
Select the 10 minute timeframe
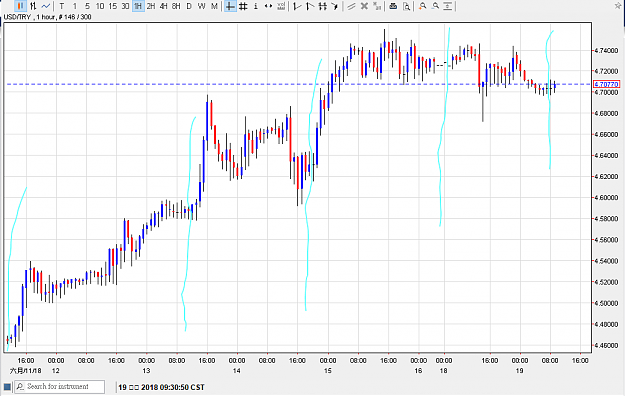[x=100, y=6]
